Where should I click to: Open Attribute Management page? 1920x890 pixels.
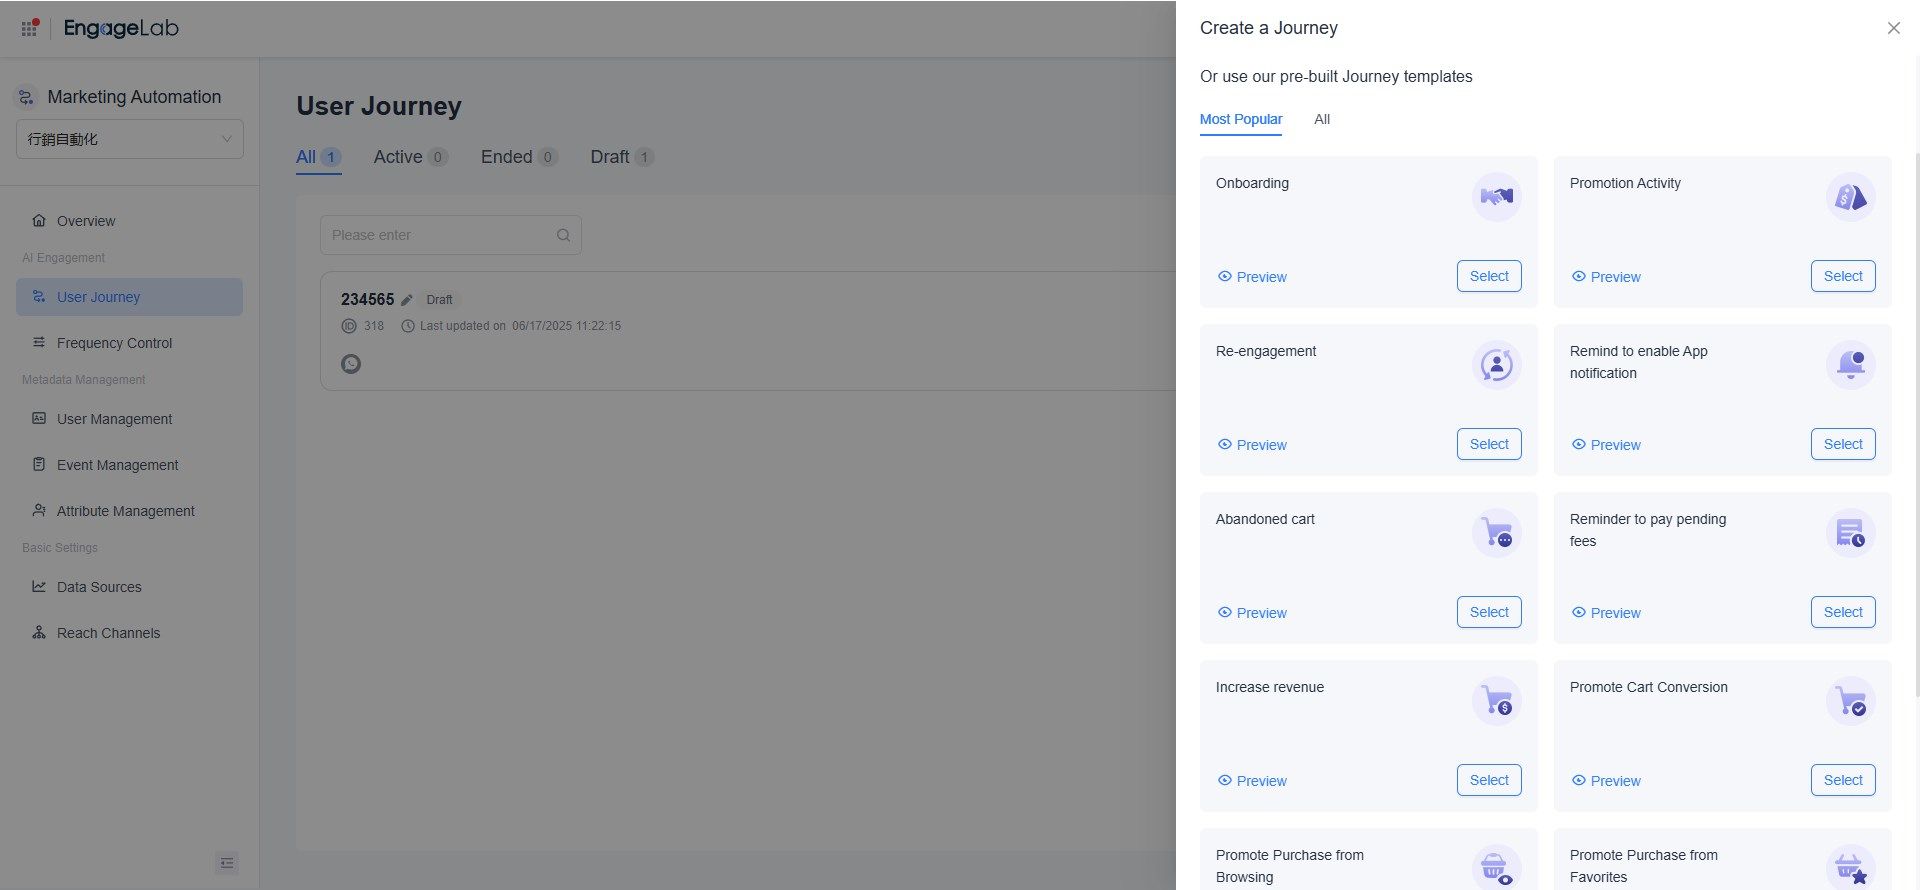(129, 511)
